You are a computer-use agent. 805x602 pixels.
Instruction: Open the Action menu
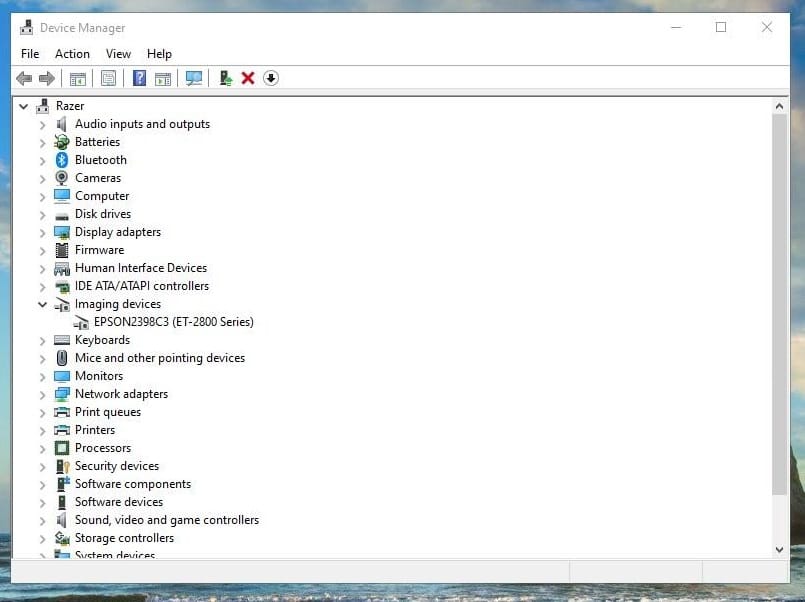72,54
